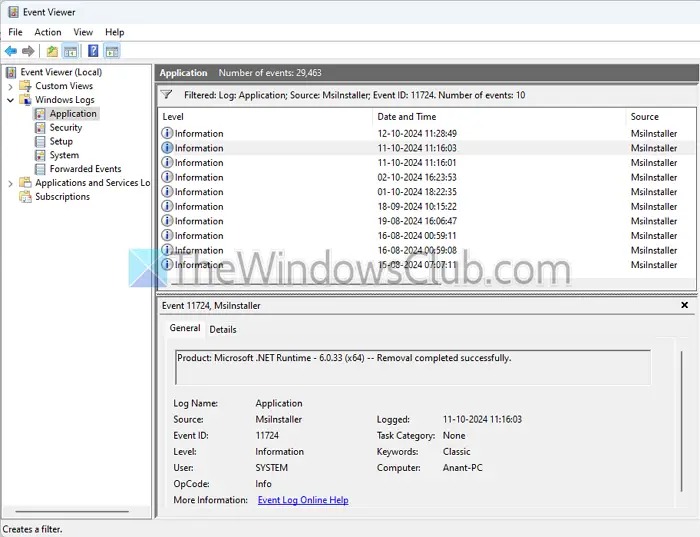Click the Up One Level folder icon

click(x=52, y=51)
